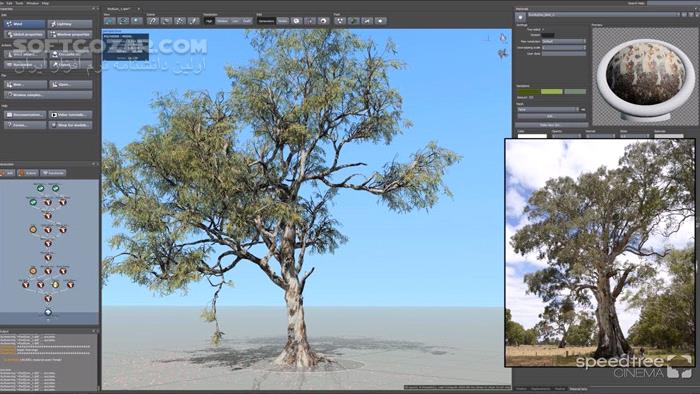This screenshot has height=394, width=700.
Task: Select the top-right green checkmark node
Action: [55, 188]
